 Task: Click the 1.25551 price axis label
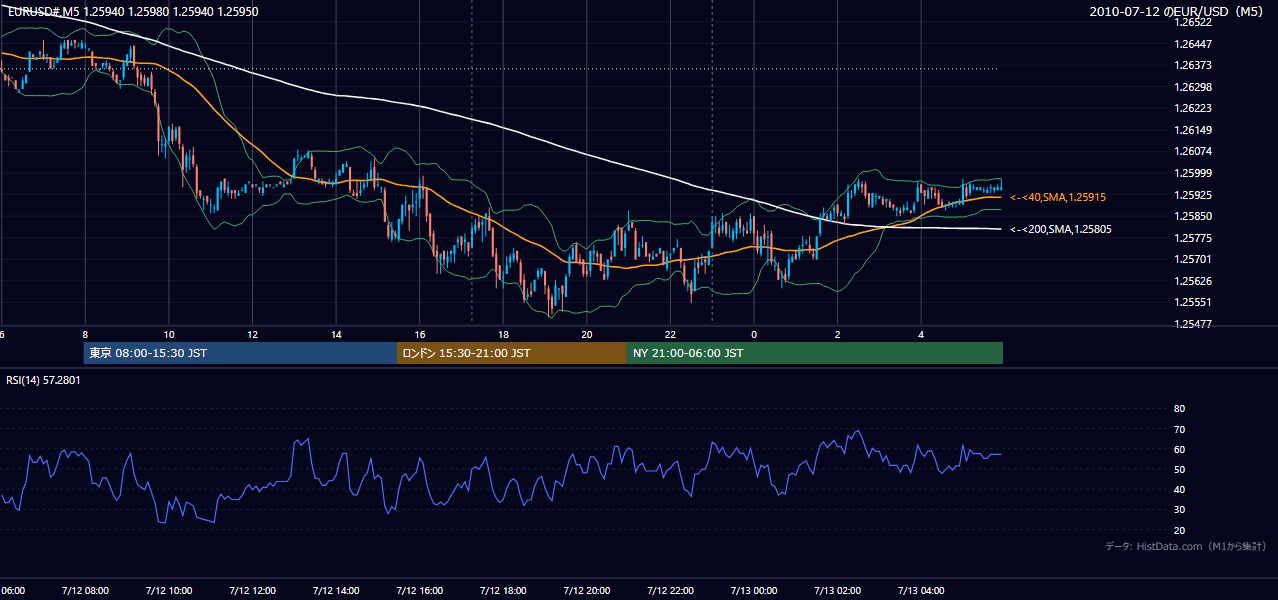1194,302
